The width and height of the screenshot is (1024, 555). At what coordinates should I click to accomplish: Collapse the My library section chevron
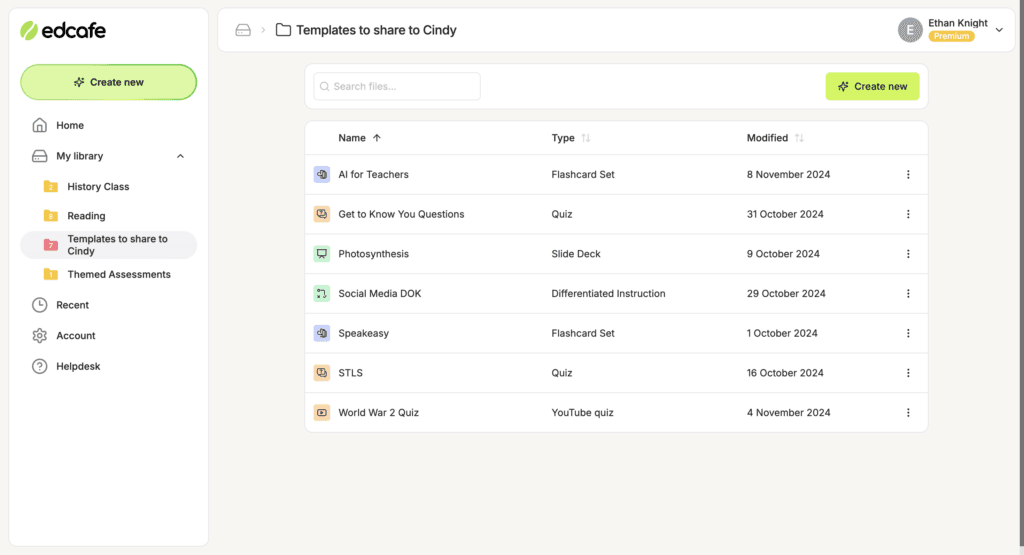(180, 156)
